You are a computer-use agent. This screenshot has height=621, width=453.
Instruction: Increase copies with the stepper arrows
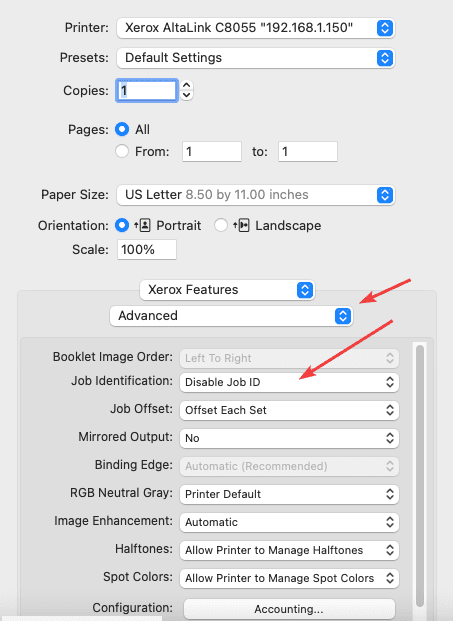(x=187, y=86)
